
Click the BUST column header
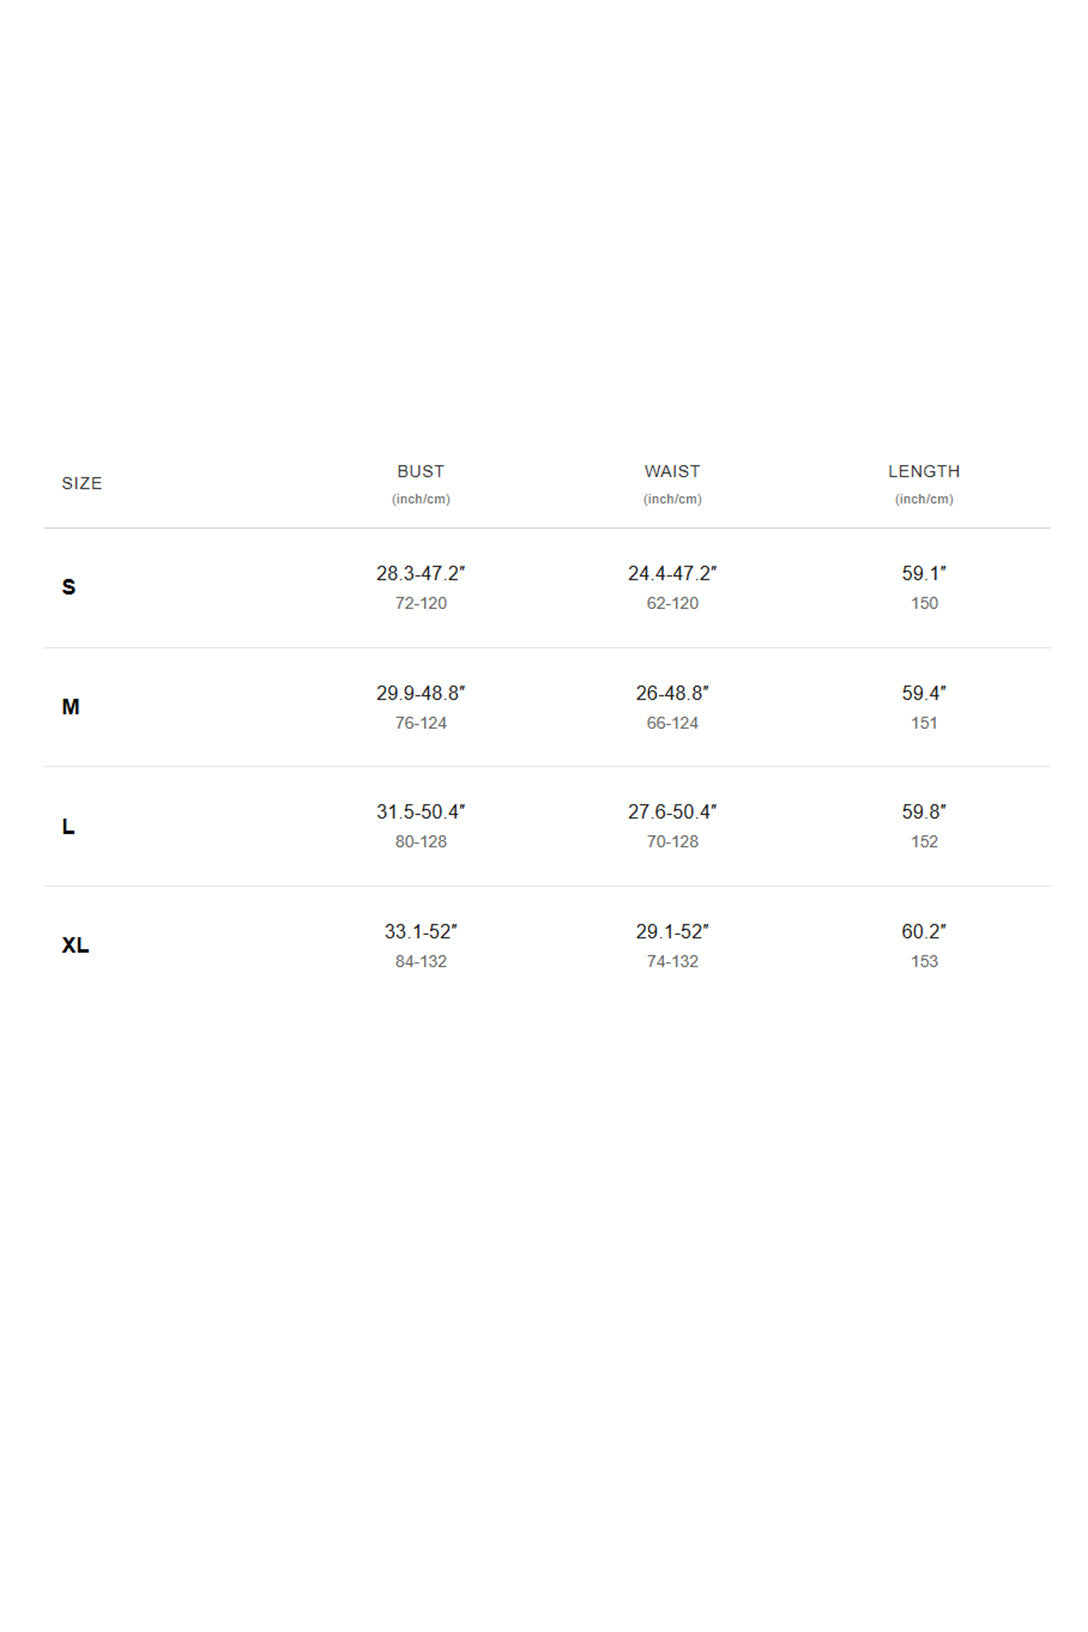[420, 471]
